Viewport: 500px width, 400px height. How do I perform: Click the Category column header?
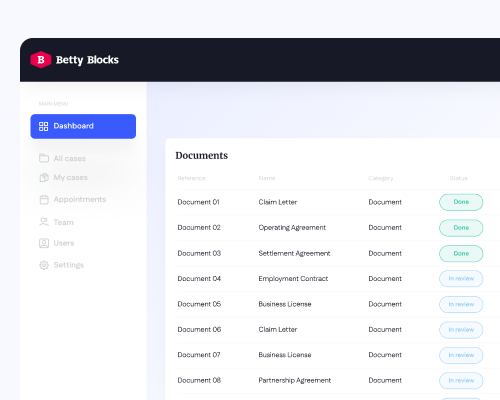click(x=381, y=178)
